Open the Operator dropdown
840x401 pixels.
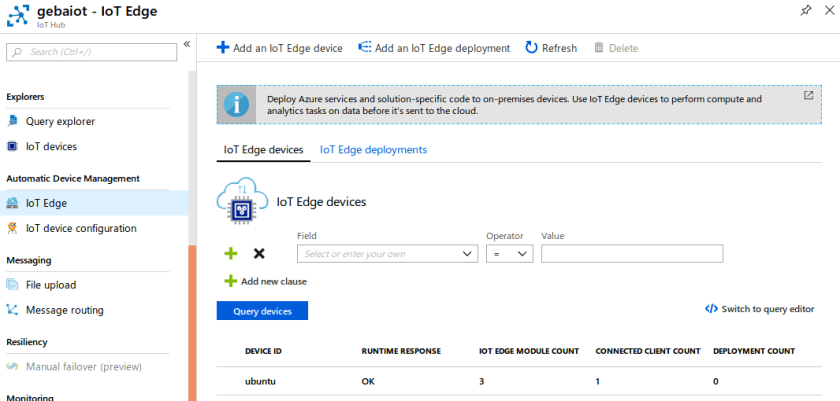point(509,254)
